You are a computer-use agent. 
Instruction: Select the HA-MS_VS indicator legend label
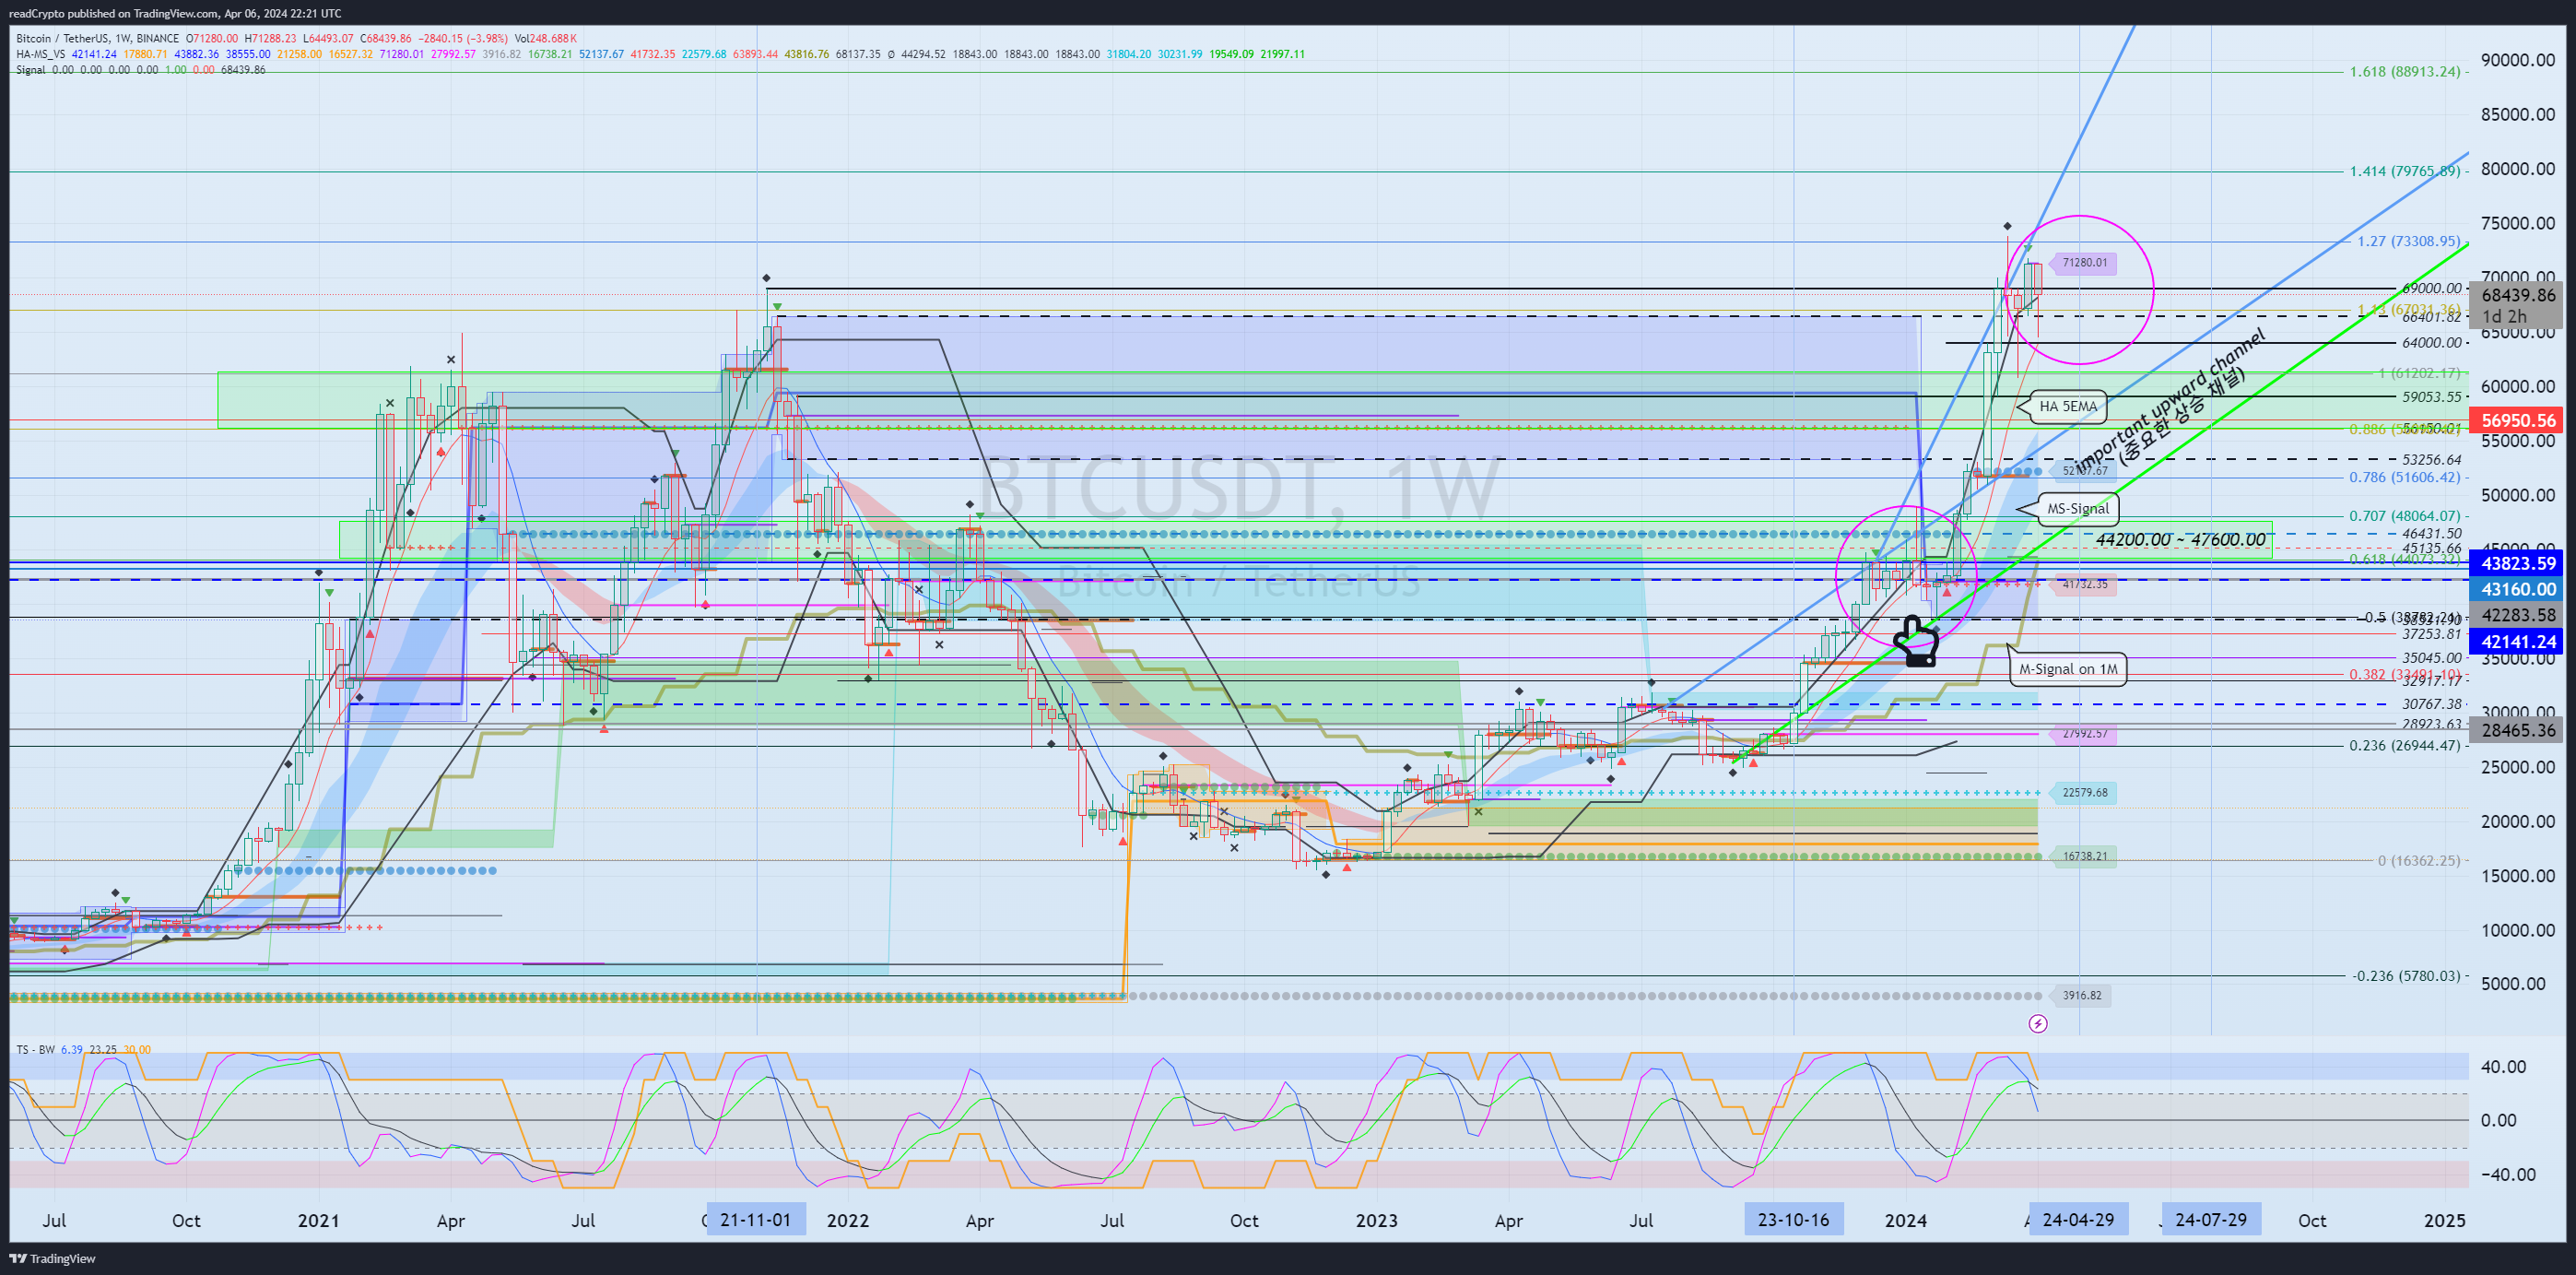pyautogui.click(x=41, y=54)
